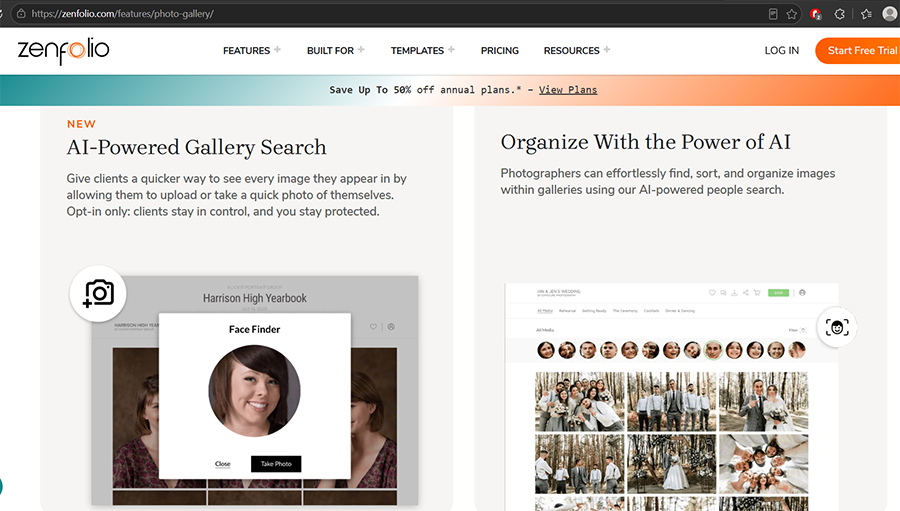Click the Zenfolio logo

63,51
